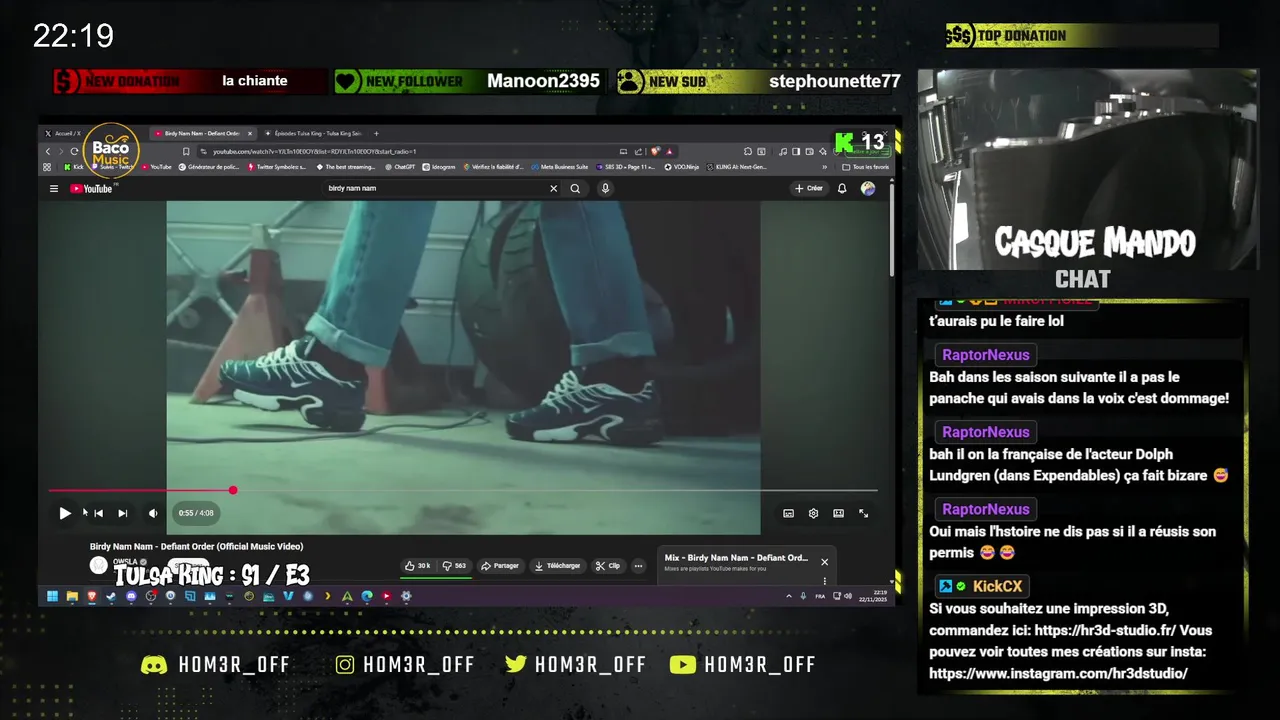This screenshot has height=720, width=1280.
Task: Enter fullscreen on the YouTube player
Action: click(863, 513)
